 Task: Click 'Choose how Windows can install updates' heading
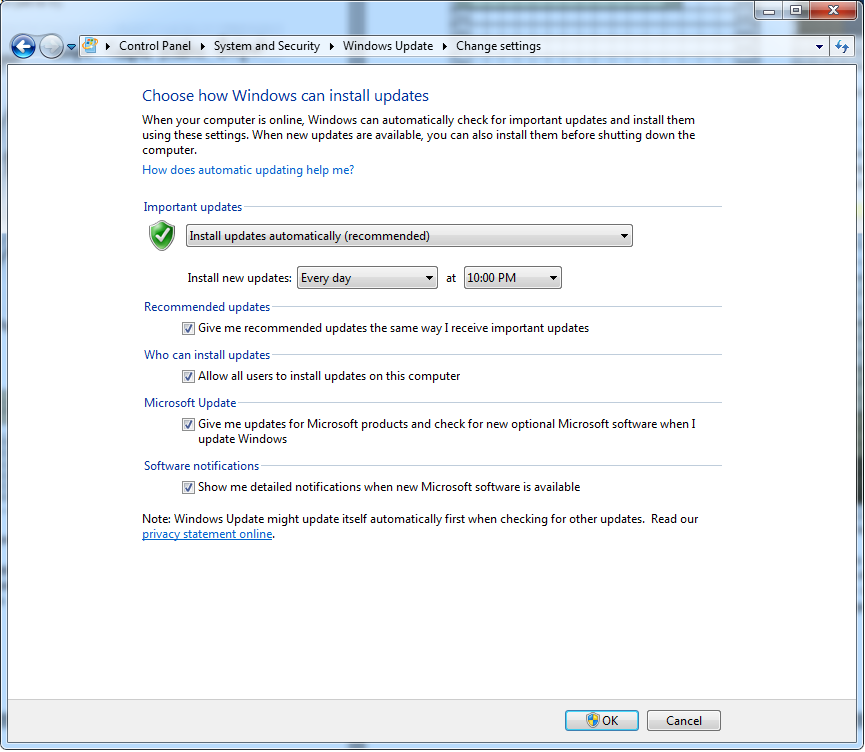[285, 95]
